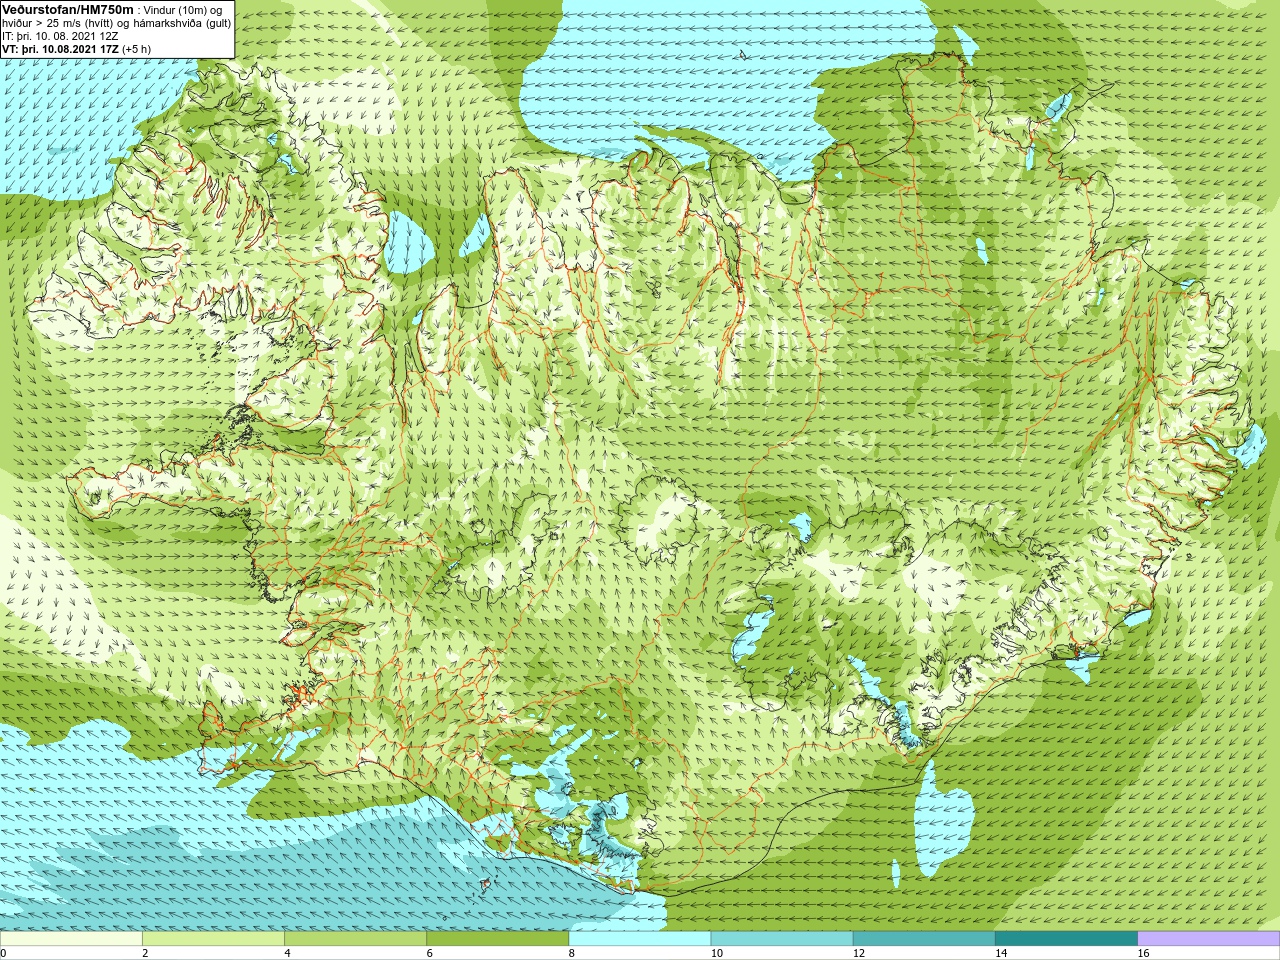1280x960 pixels.
Task: Click the '8' label on the wind scale
Action: (572, 953)
